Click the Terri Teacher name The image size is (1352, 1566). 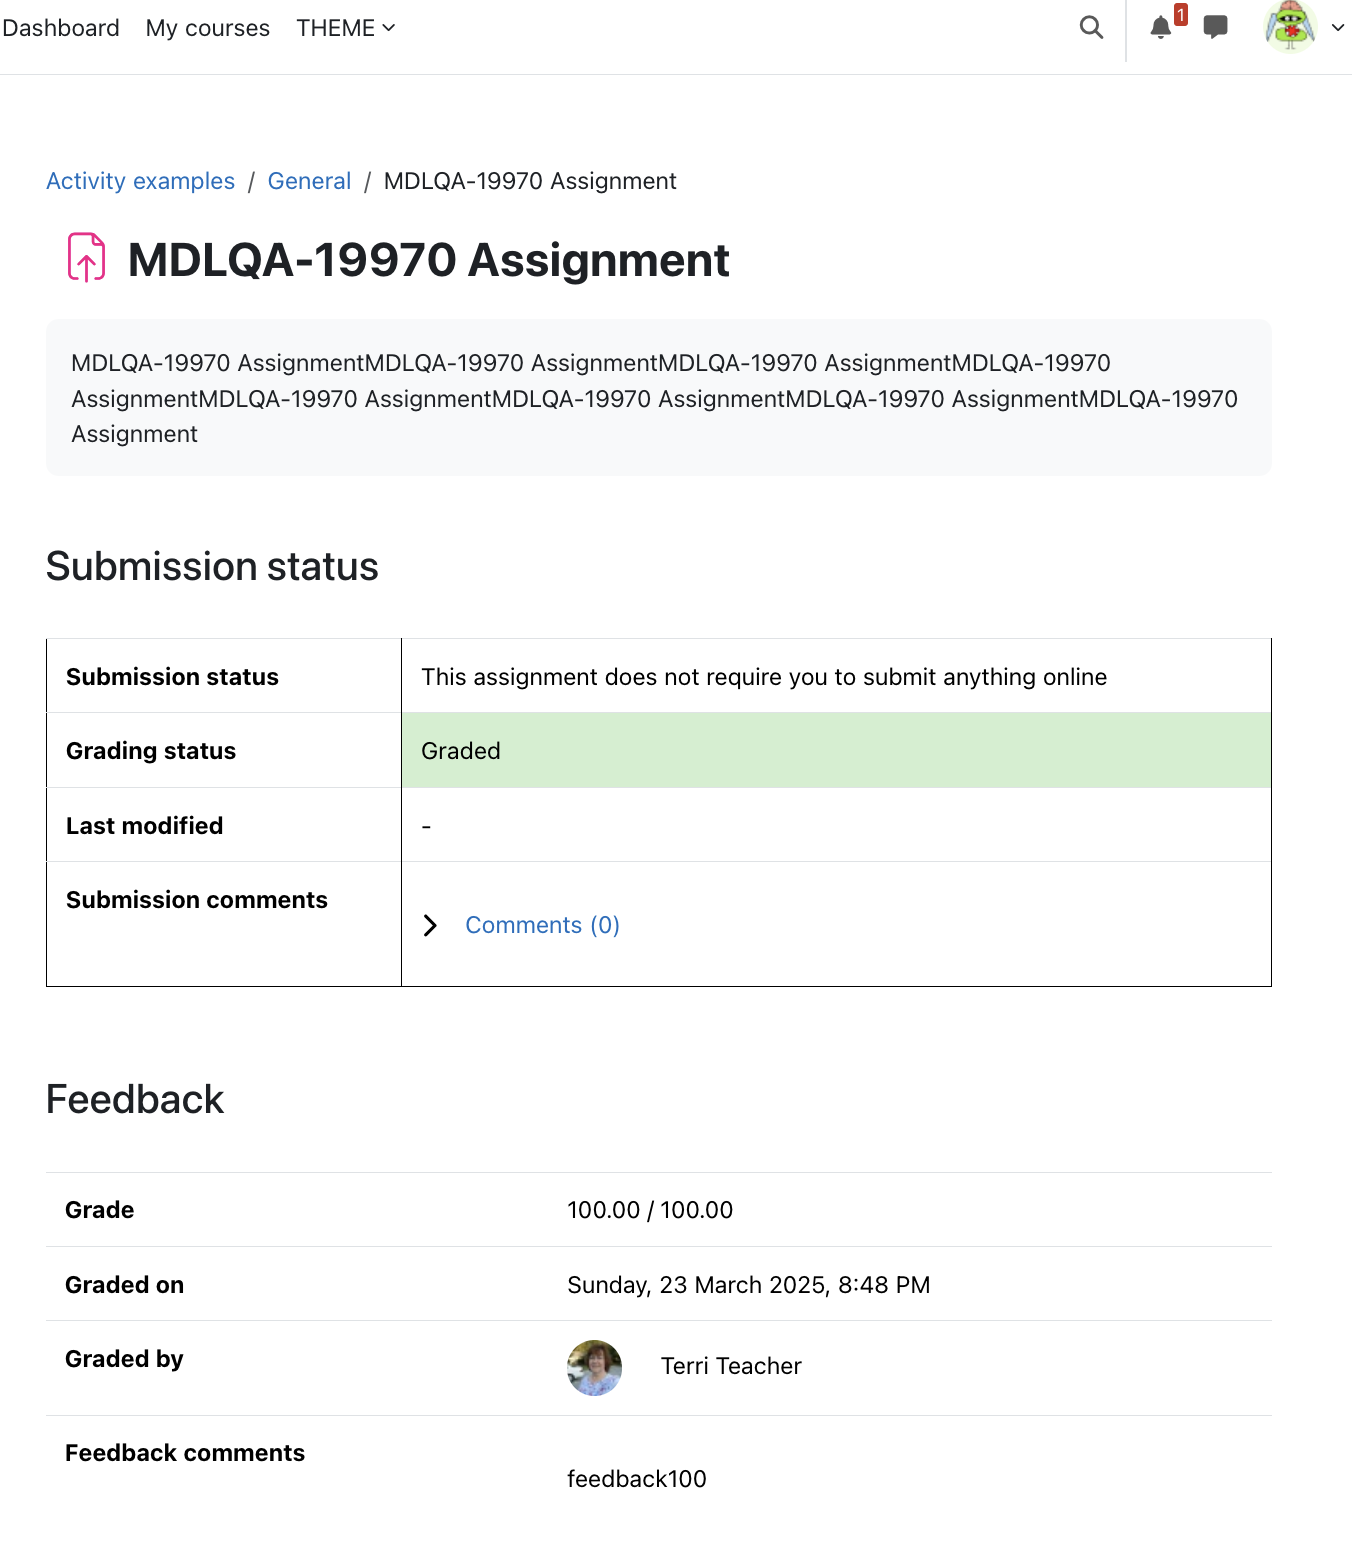731,1366
